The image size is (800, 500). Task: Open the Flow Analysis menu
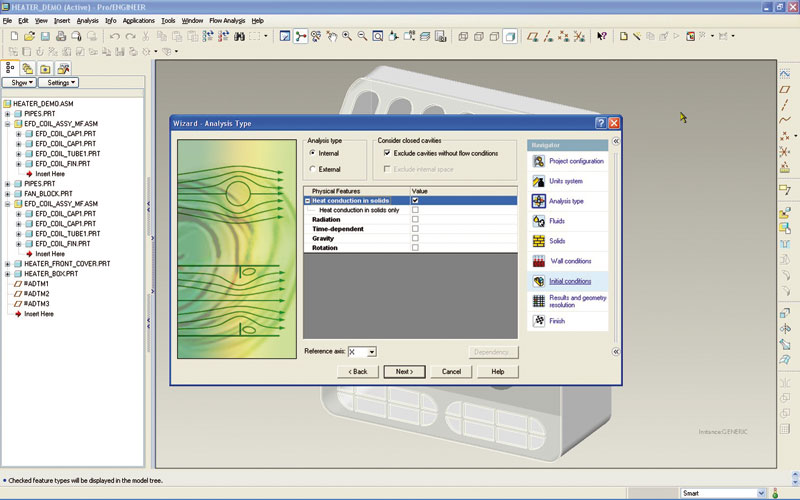pyautogui.click(x=227, y=21)
